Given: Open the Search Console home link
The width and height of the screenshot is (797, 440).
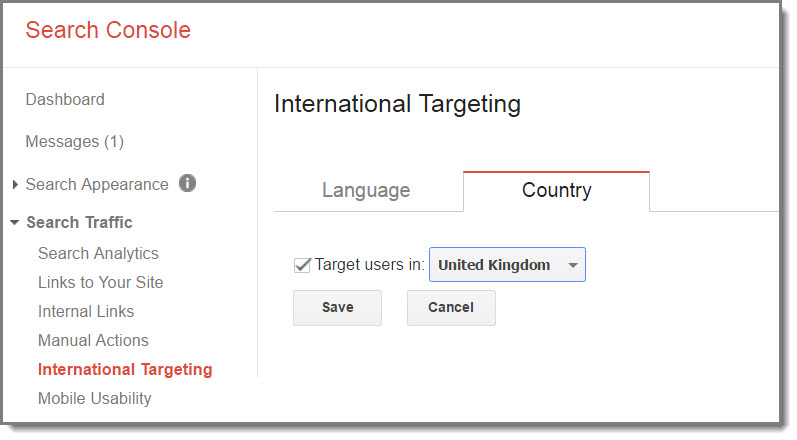Looking at the screenshot, I should pos(108,30).
